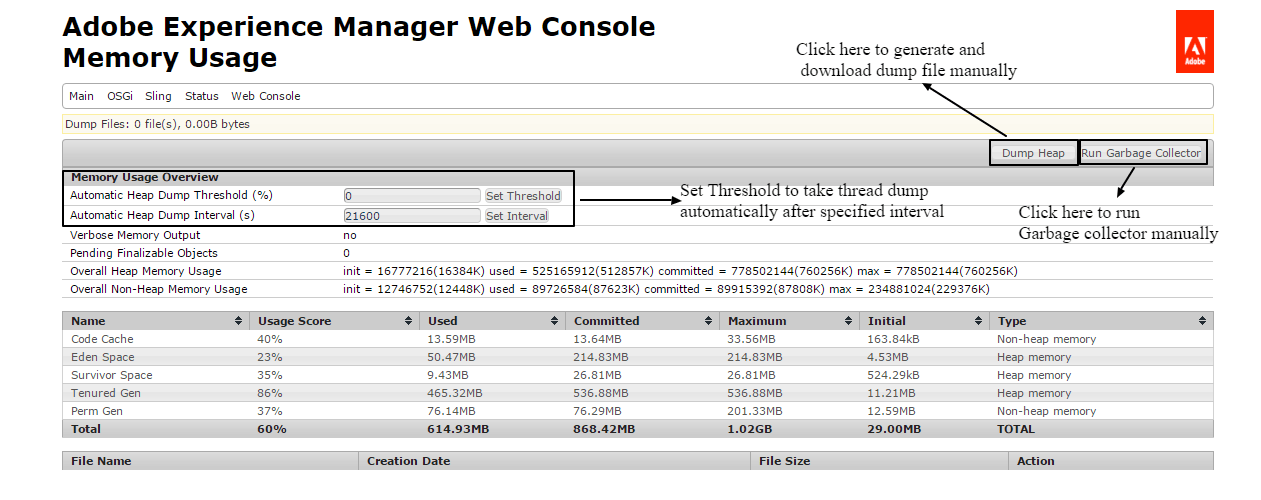Click the Pending Finalizable Objects label
This screenshot has width=1261, height=500.
[x=144, y=253]
